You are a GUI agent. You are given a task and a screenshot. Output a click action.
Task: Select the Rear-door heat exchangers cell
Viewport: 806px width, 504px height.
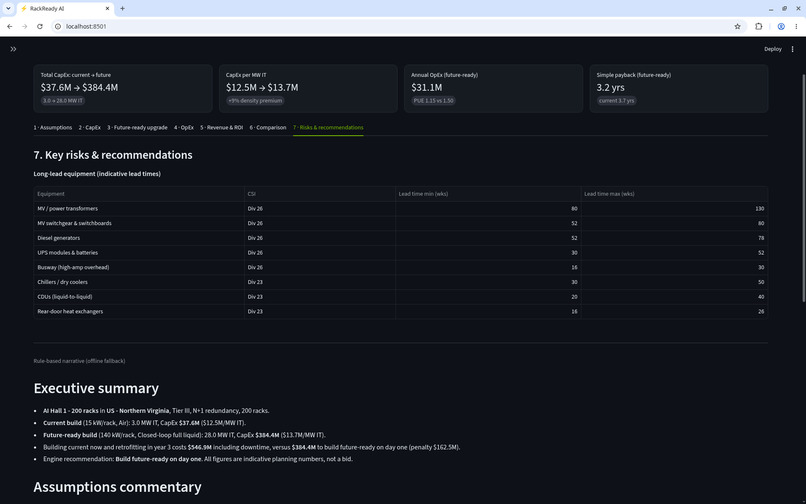pos(139,311)
